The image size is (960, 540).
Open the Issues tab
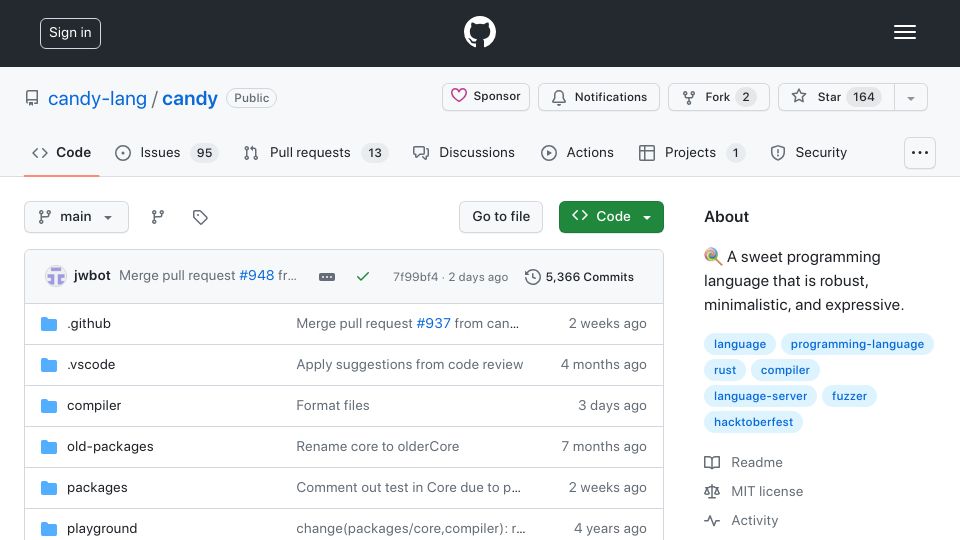coord(167,152)
